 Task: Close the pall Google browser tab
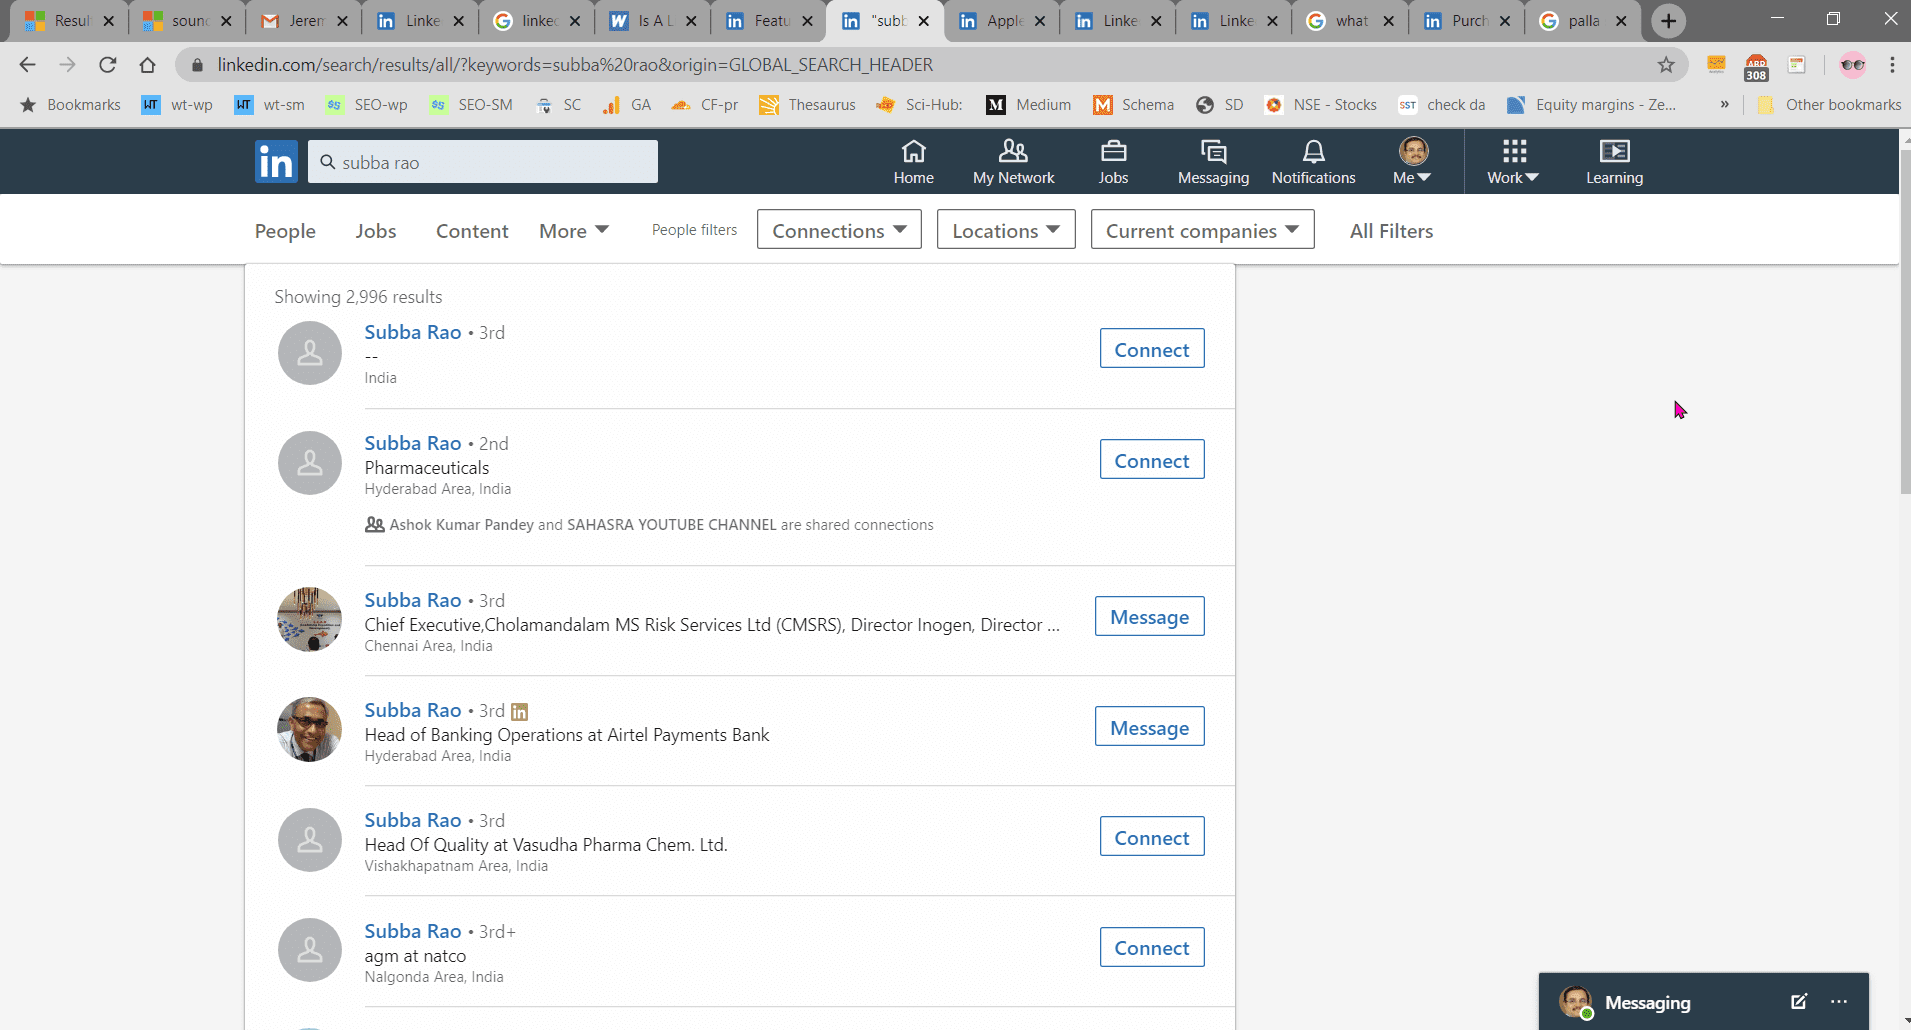click(x=1620, y=21)
